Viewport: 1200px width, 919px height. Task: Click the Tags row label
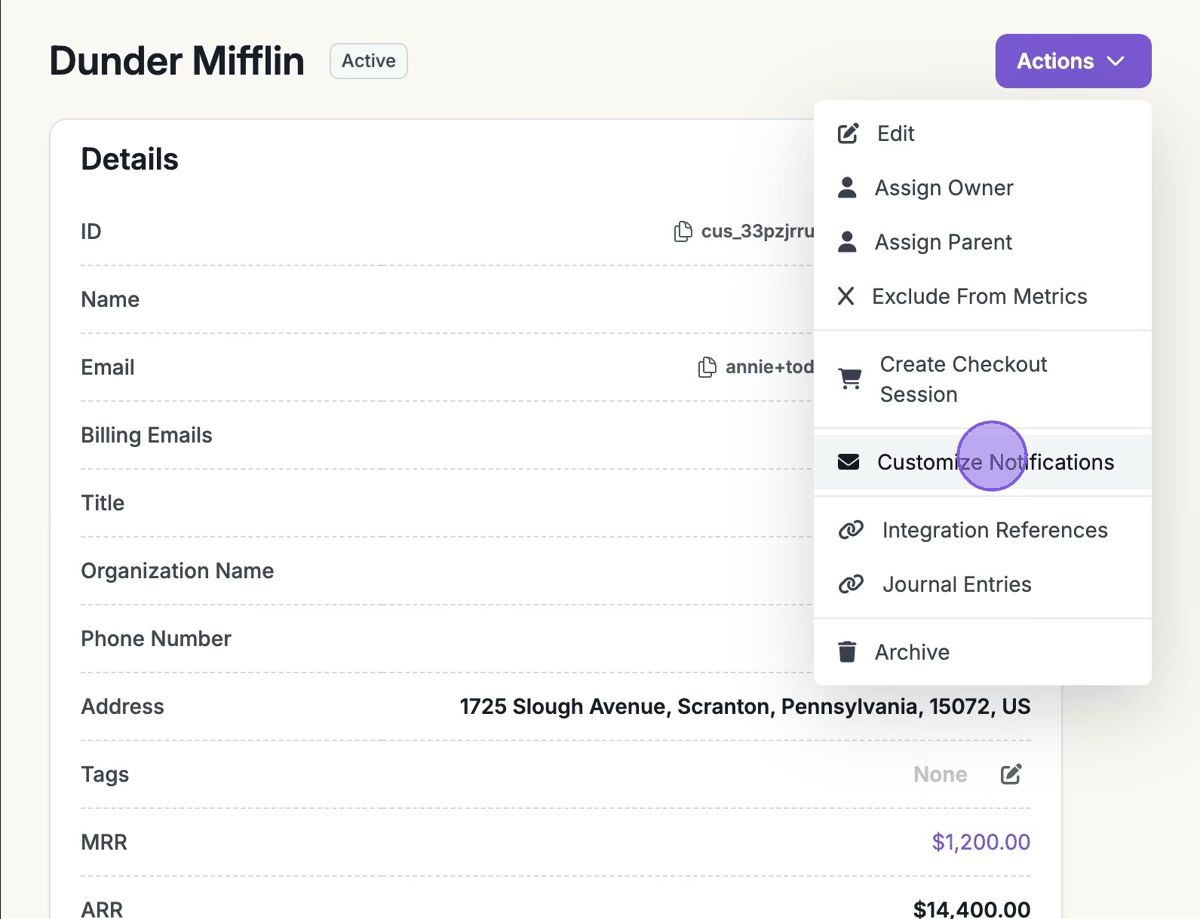click(x=105, y=774)
